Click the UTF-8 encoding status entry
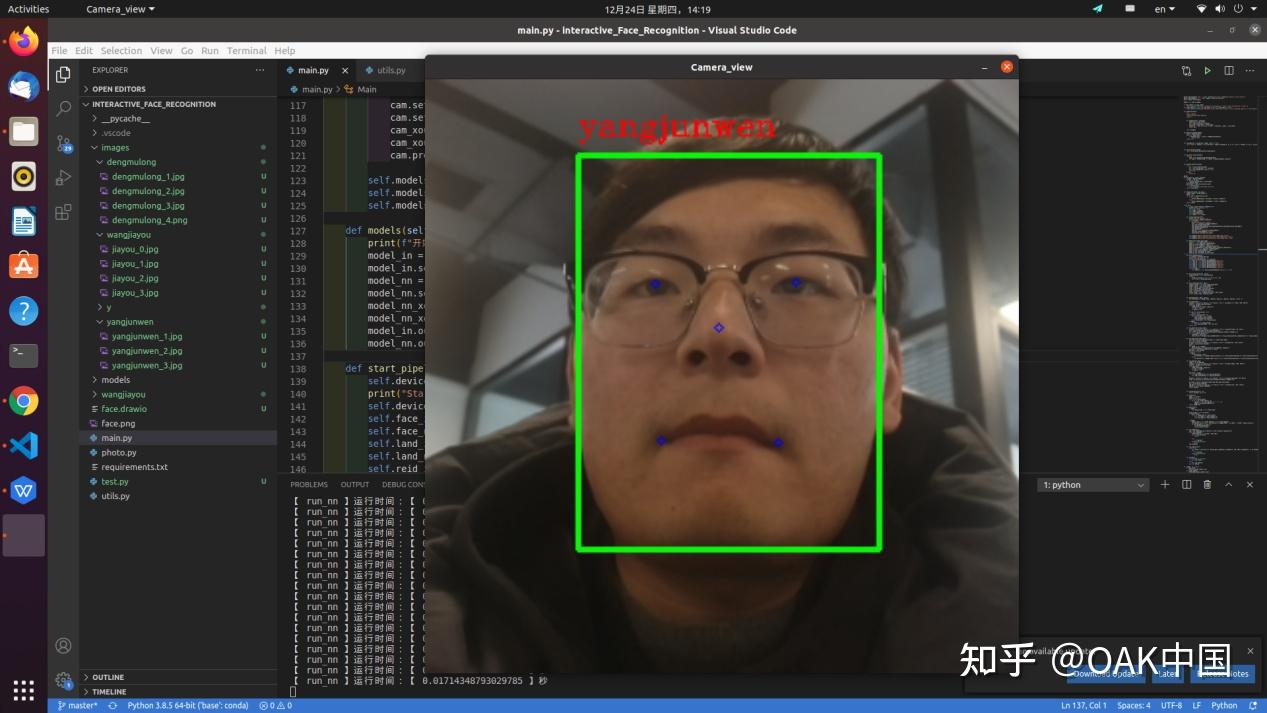Viewport: 1267px width, 713px height. pos(1171,705)
